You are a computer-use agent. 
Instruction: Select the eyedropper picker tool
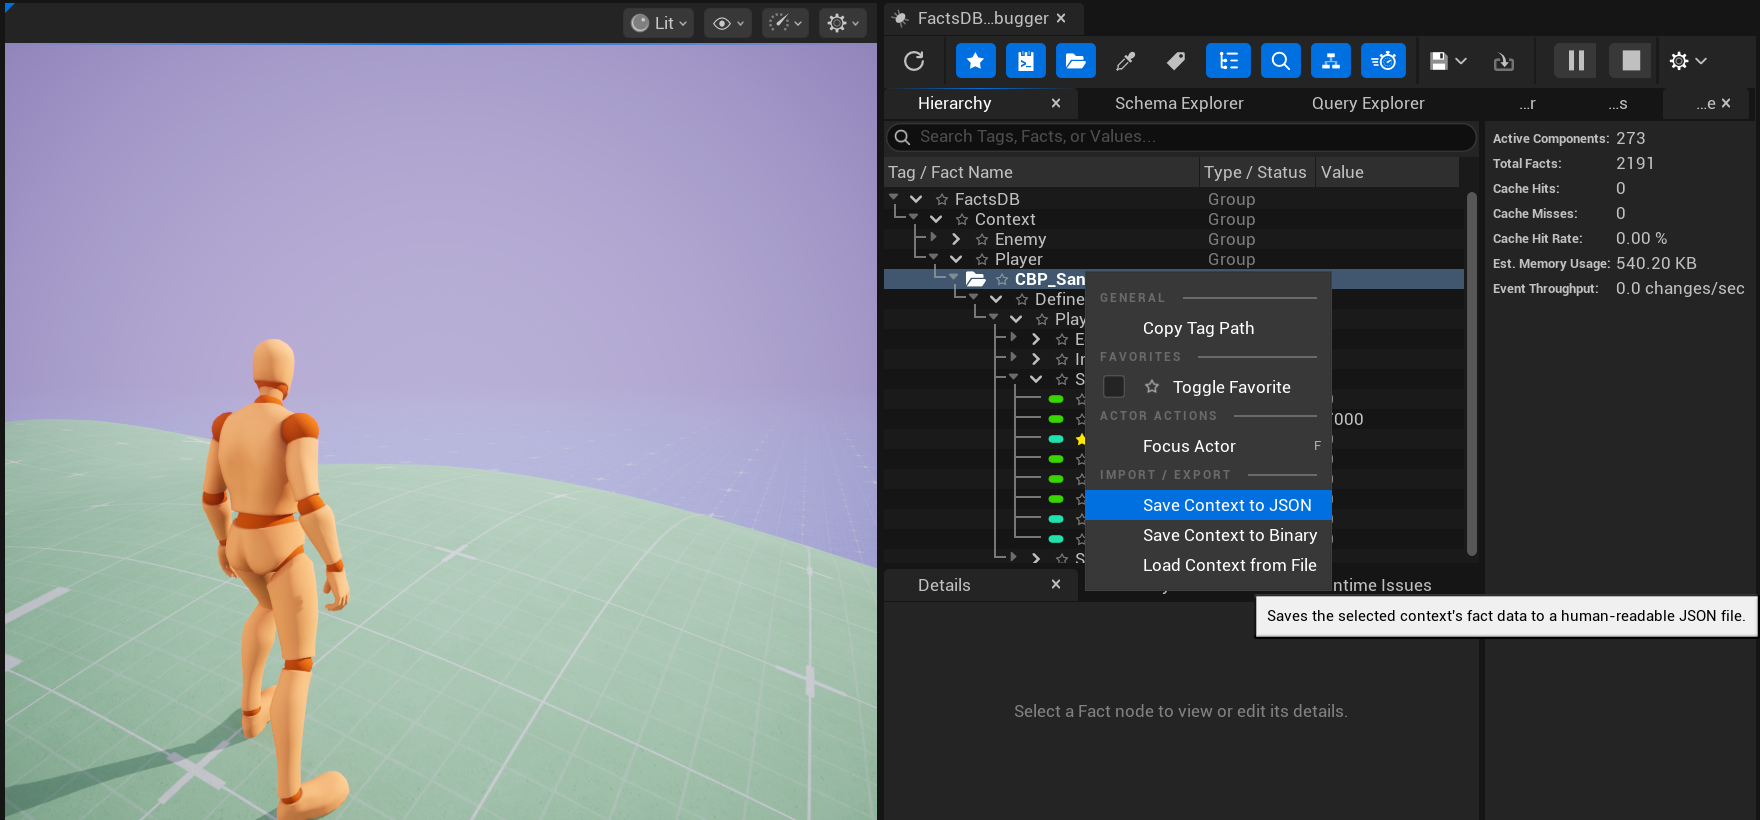click(1126, 61)
